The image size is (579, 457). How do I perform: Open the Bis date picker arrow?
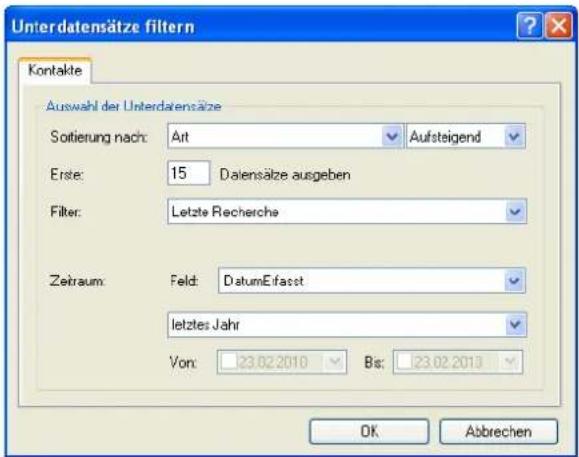pos(511,362)
